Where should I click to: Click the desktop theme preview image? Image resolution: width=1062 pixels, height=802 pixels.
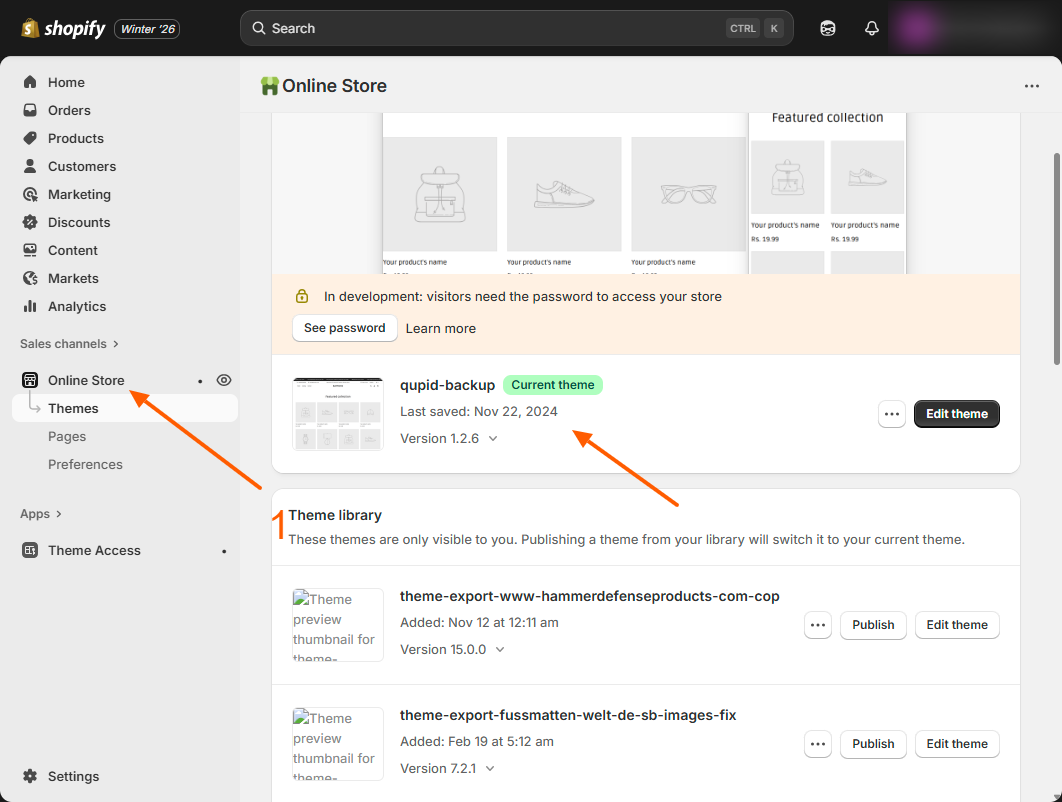[x=565, y=194]
